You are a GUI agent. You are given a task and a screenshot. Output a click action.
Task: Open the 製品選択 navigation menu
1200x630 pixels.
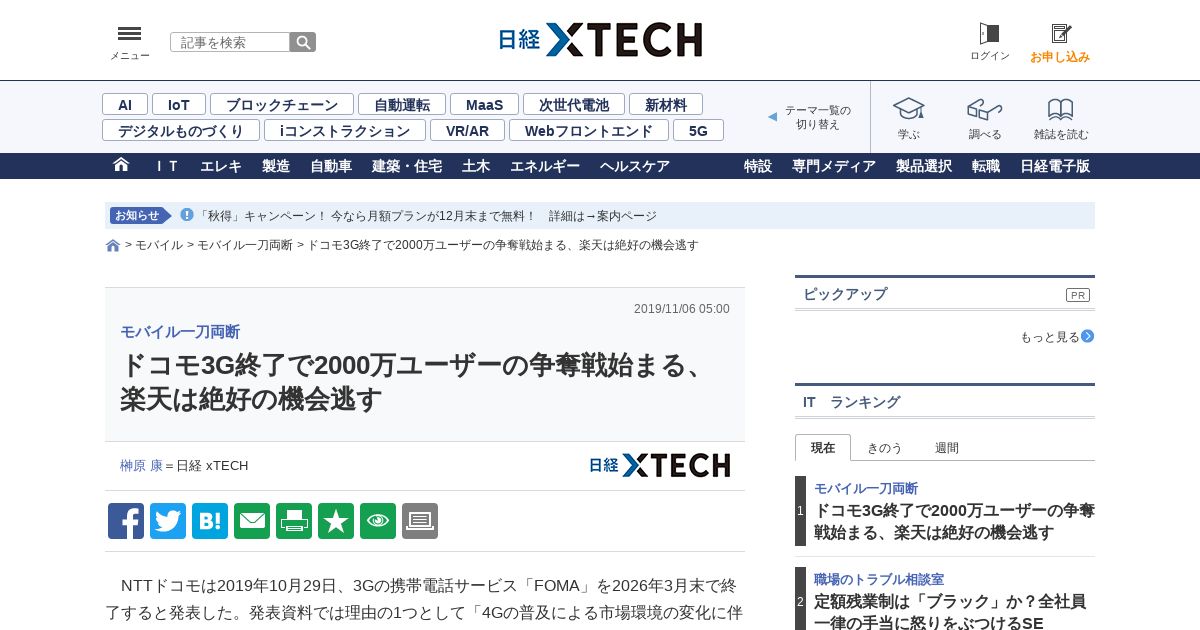[x=924, y=166]
